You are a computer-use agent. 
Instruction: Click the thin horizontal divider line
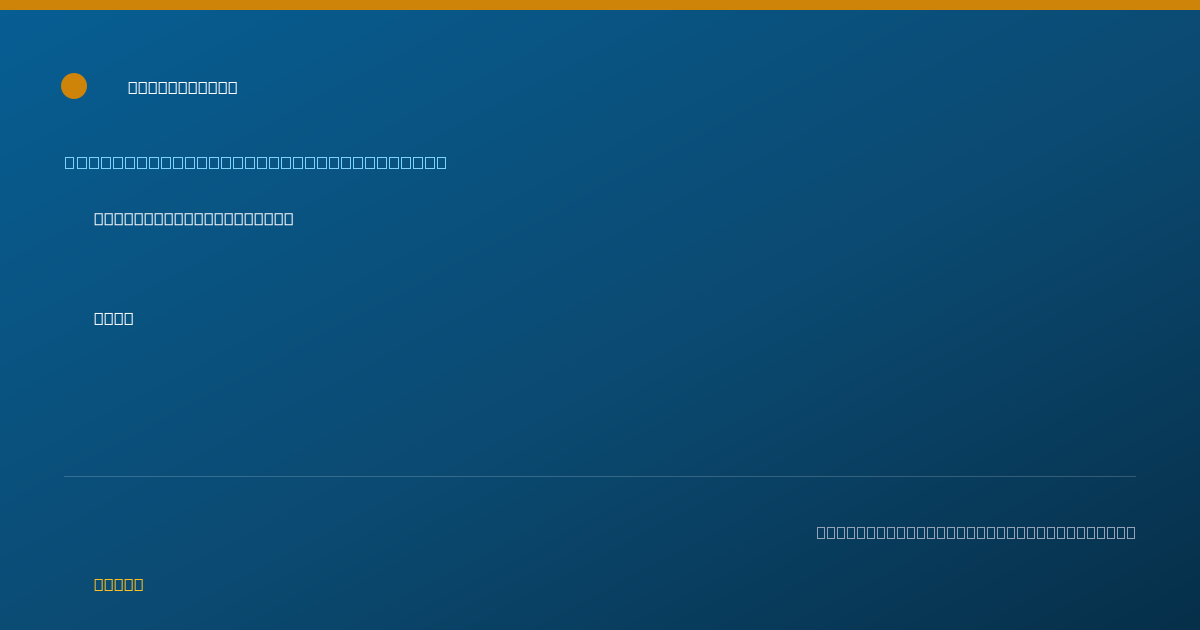tap(600, 476)
